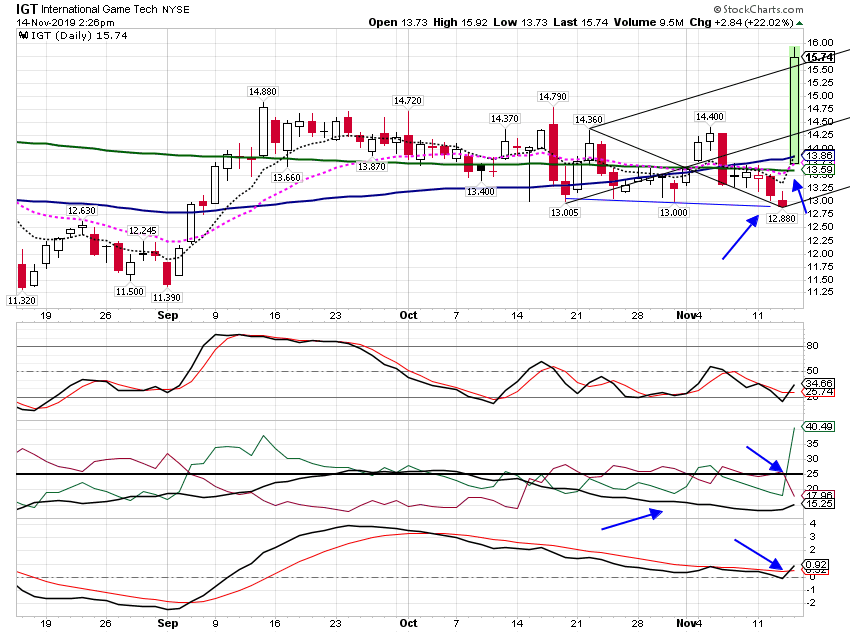This screenshot has height=633, width=850.
Task: Click the 13.000 low price label
Action: click(673, 212)
